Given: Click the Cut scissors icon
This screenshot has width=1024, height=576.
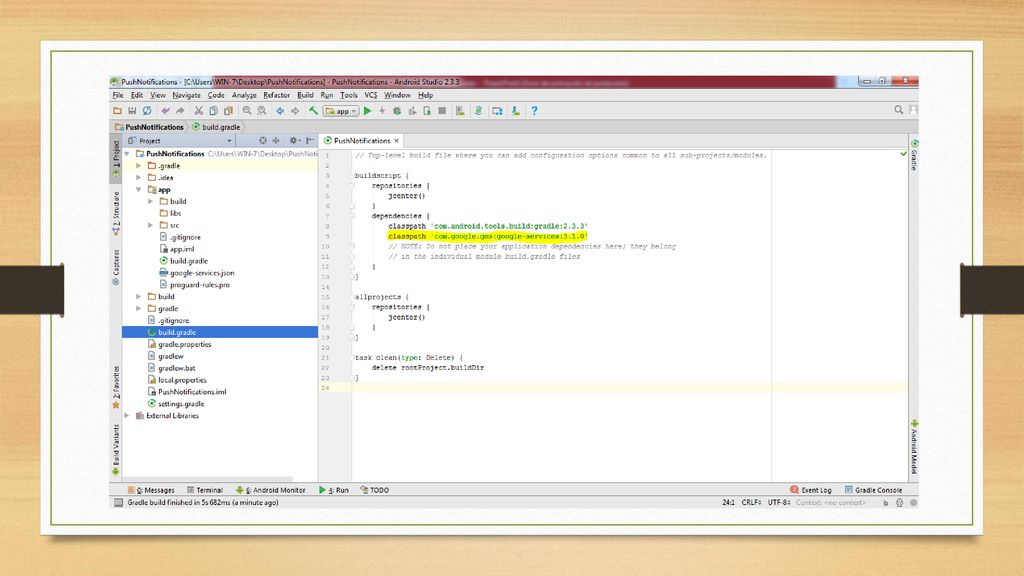Looking at the screenshot, I should click(x=199, y=111).
